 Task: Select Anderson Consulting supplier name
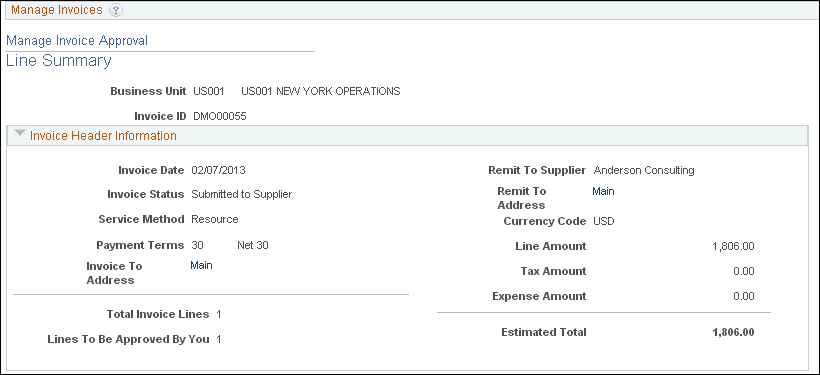[x=644, y=170]
